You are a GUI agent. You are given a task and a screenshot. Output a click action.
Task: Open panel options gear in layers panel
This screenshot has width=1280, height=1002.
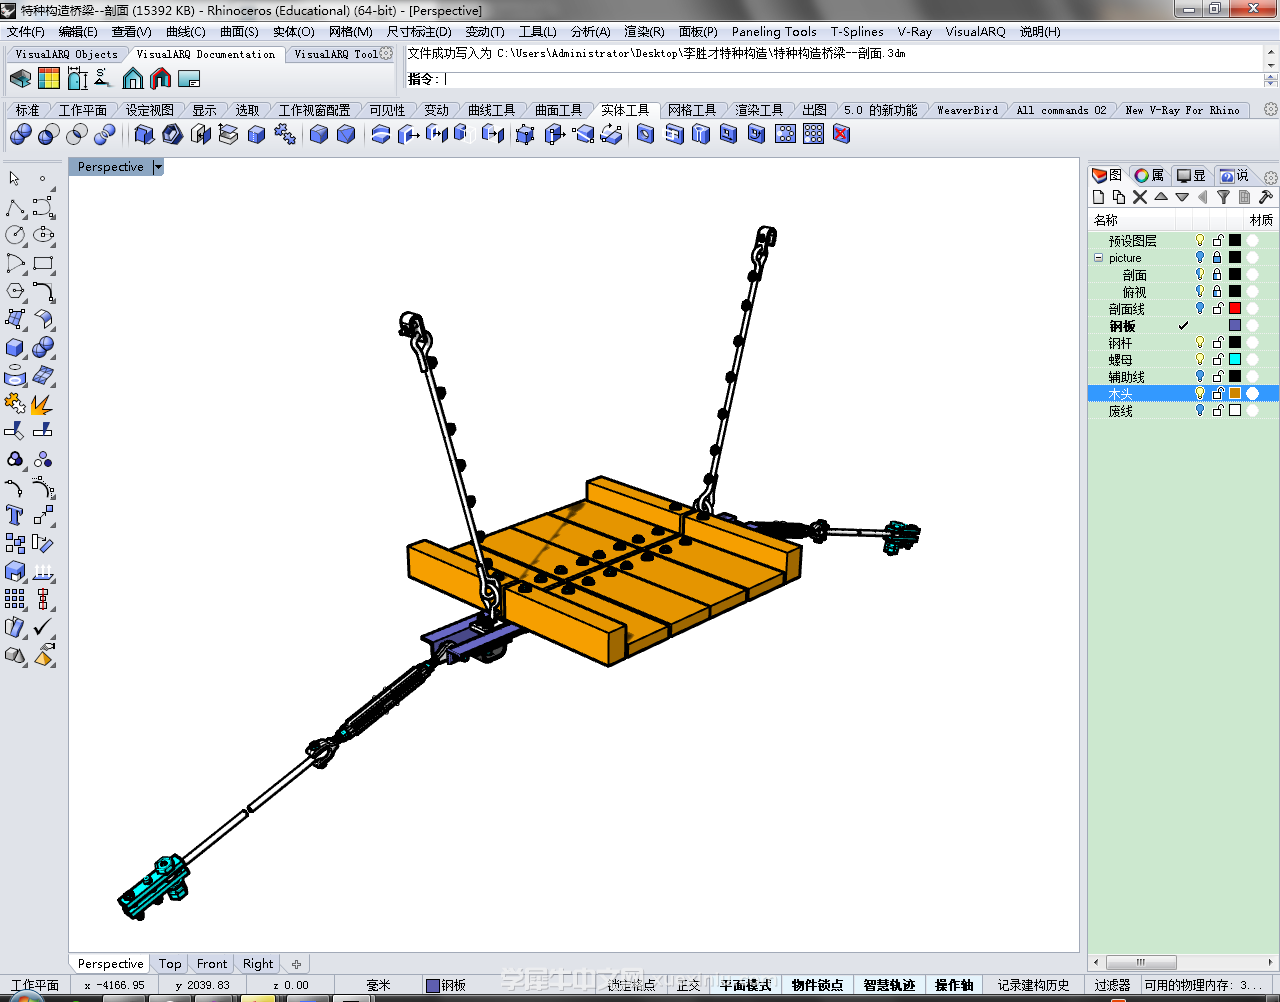1271,177
